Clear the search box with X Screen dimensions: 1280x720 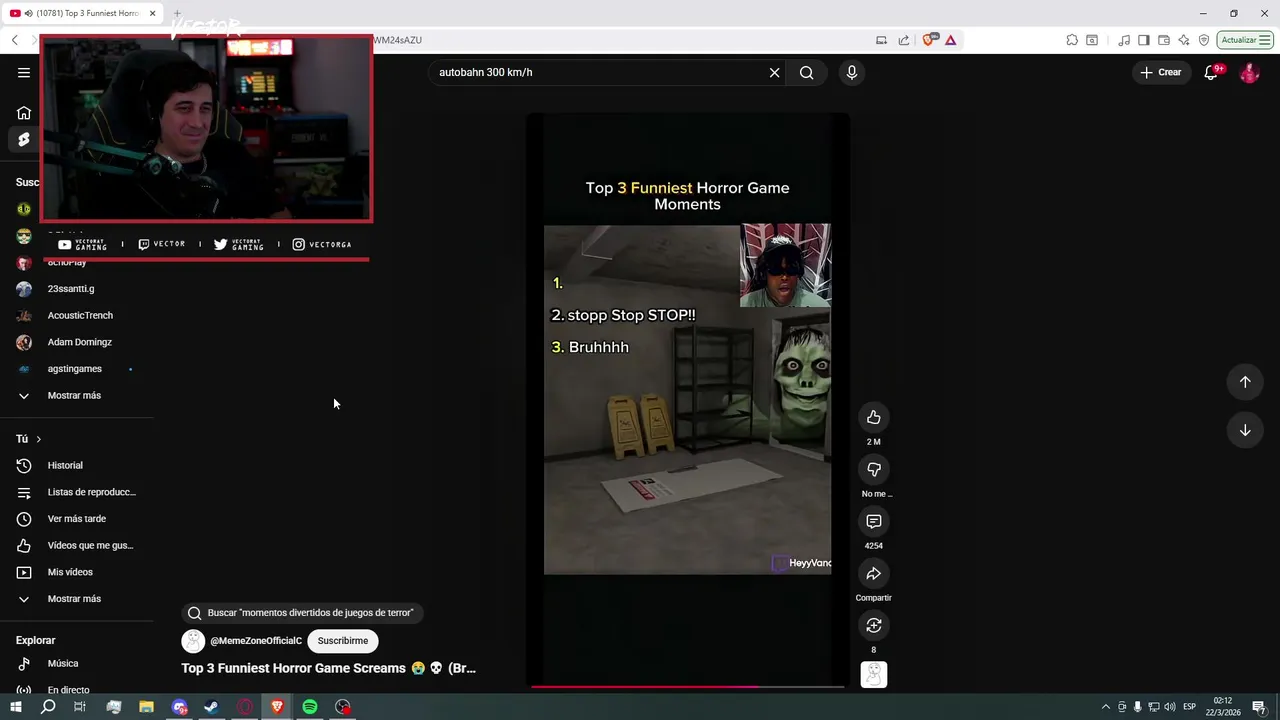[774, 72]
